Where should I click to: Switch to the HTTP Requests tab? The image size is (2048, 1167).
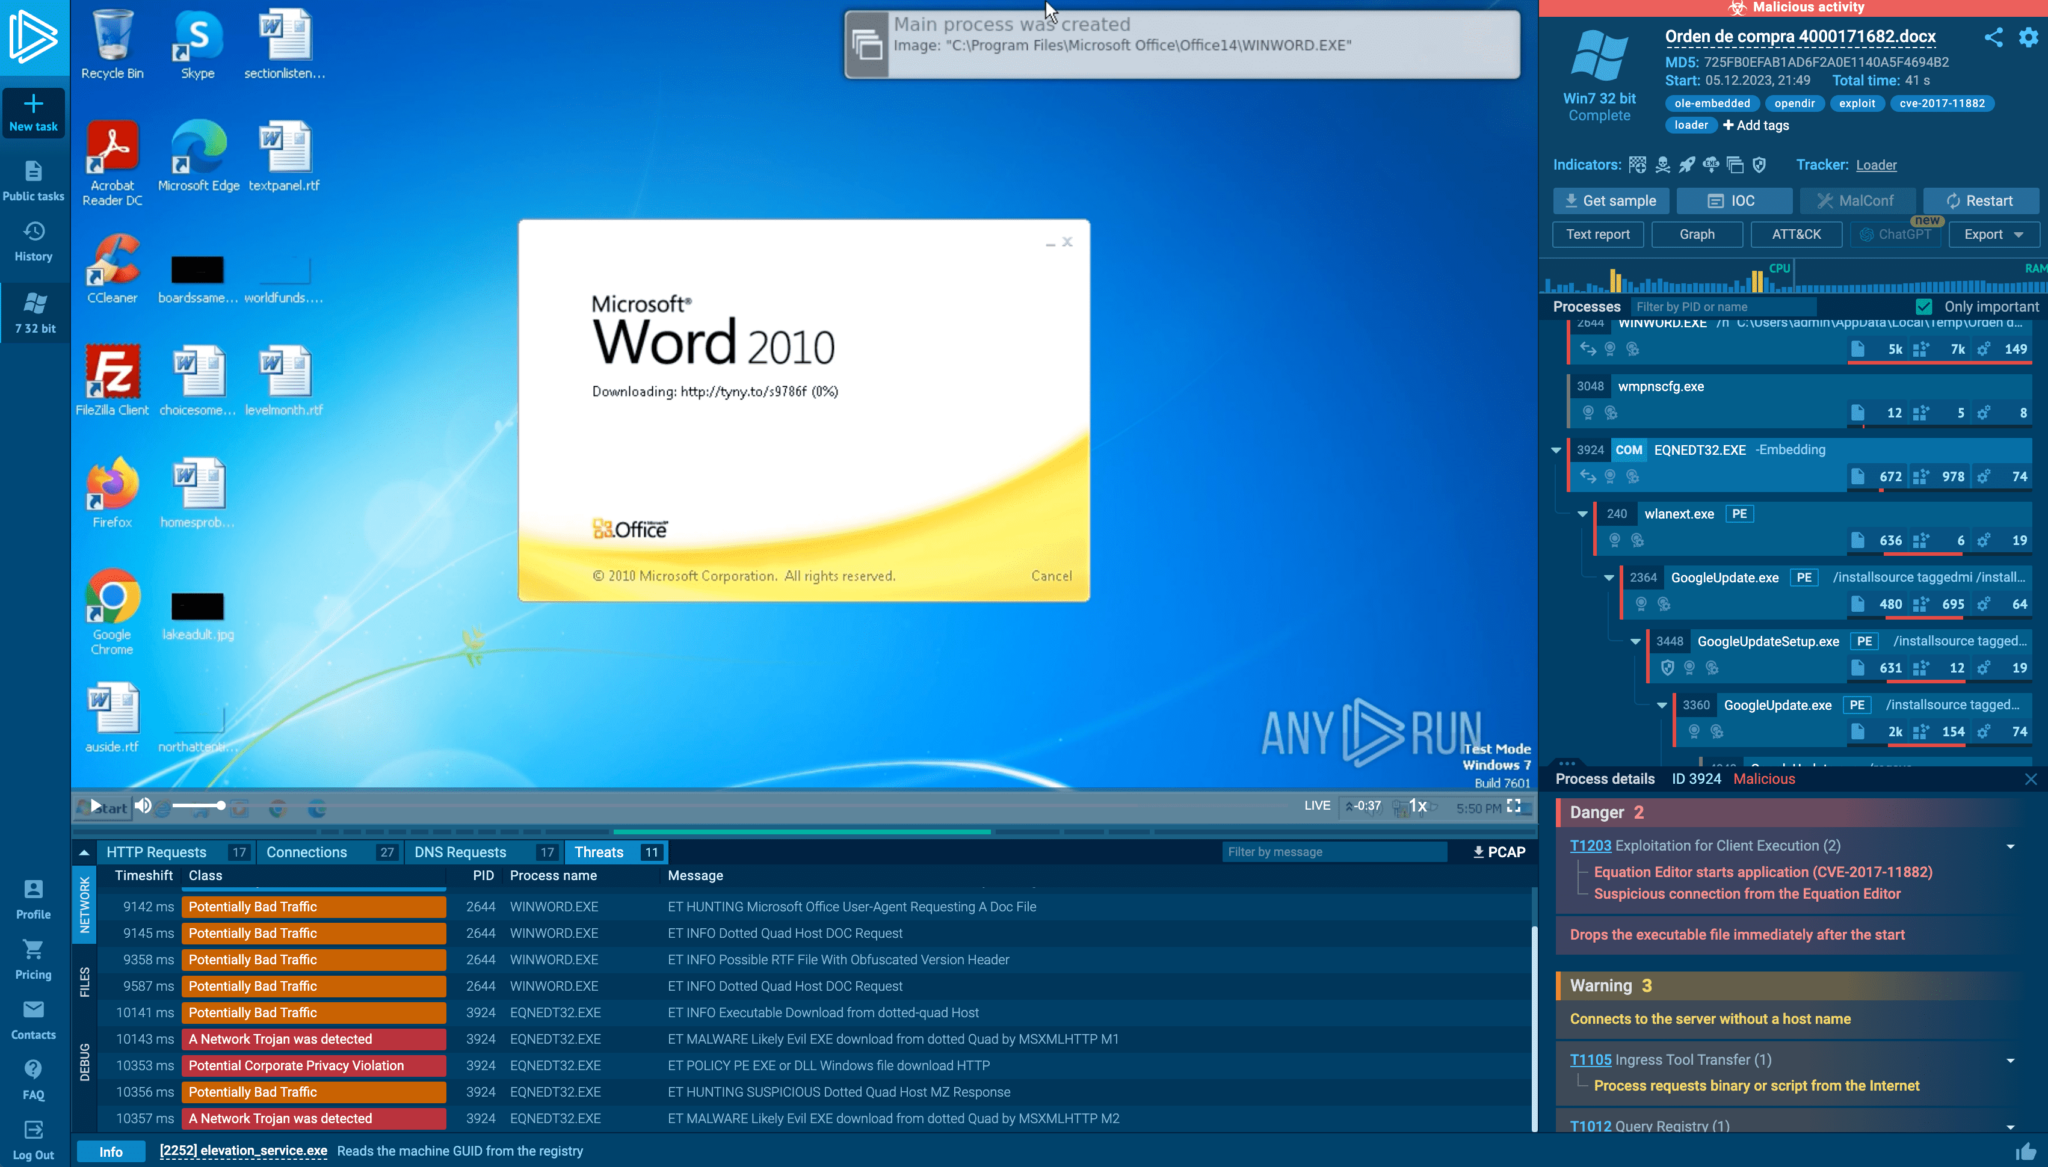tap(156, 852)
